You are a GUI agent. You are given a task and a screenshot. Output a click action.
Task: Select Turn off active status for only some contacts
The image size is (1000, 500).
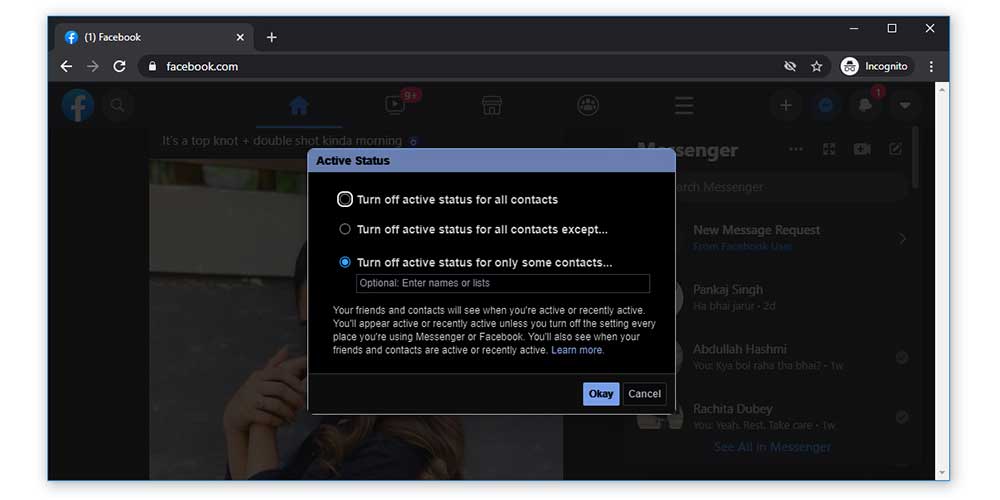345,262
